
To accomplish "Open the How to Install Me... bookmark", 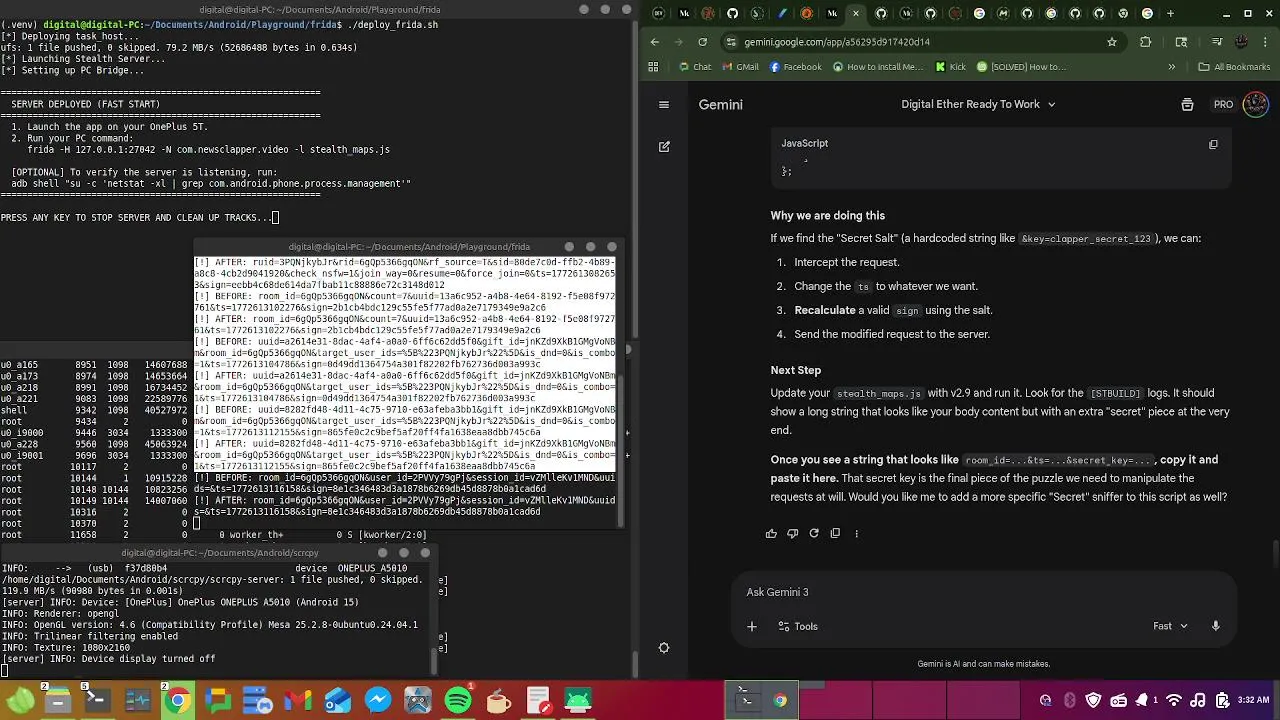I will click(877, 67).
